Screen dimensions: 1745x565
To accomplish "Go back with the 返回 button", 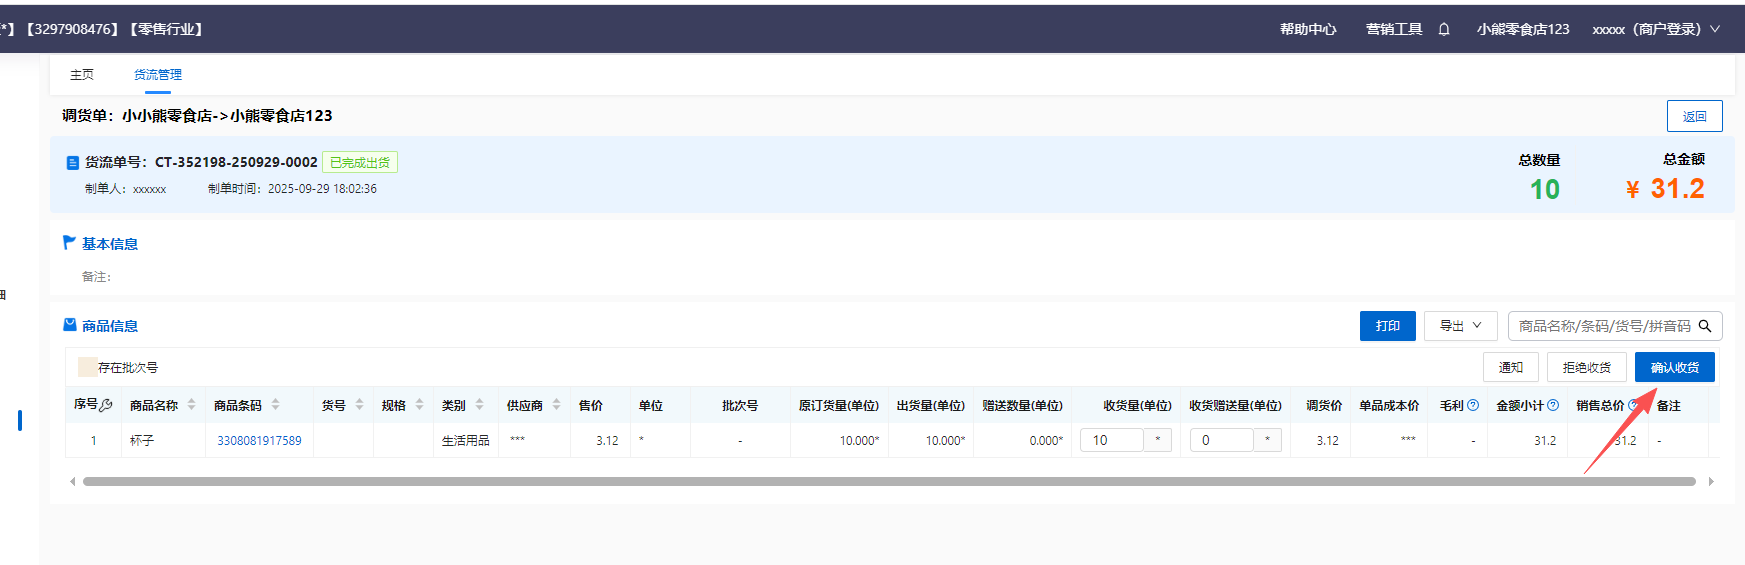I will tap(1694, 116).
